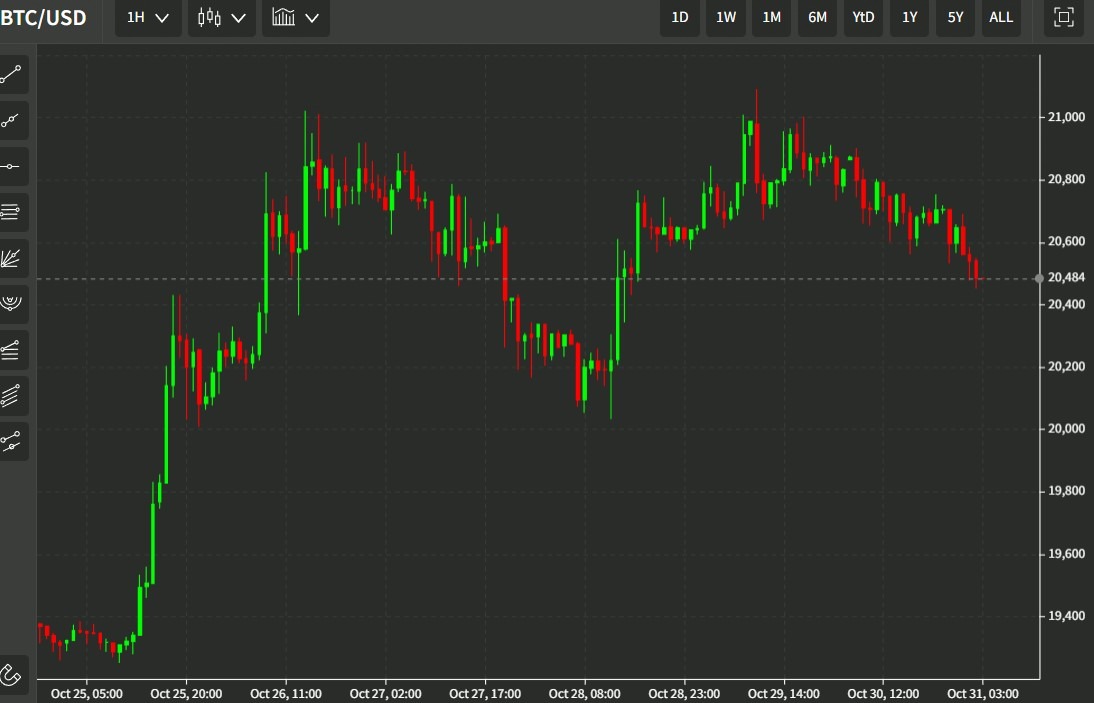Choose the Fibonacci arcs drawing tool

point(13,303)
